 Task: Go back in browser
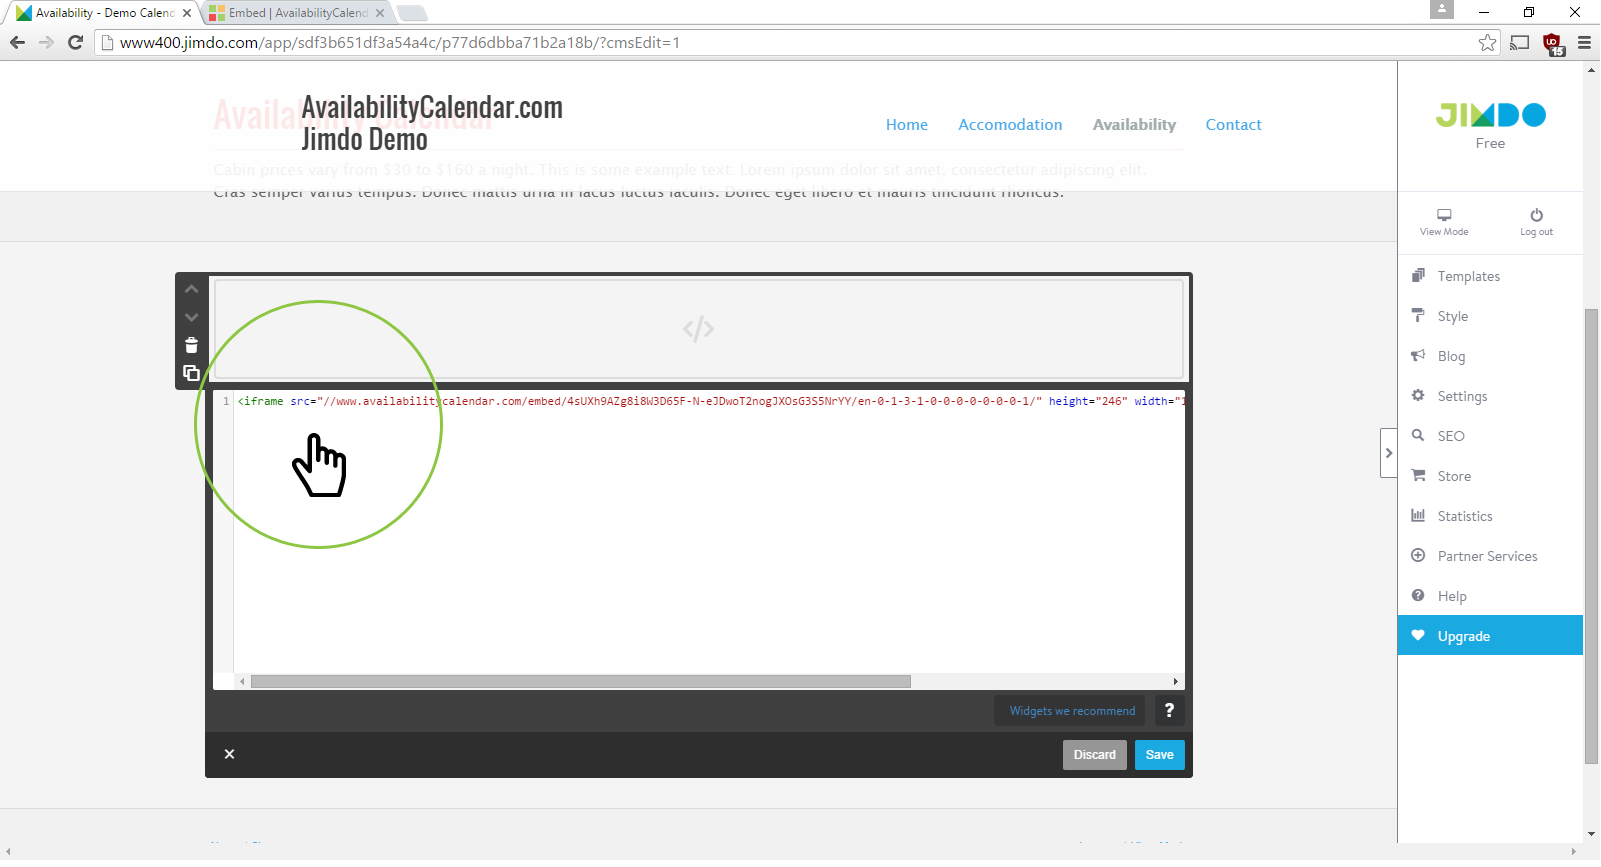point(17,42)
